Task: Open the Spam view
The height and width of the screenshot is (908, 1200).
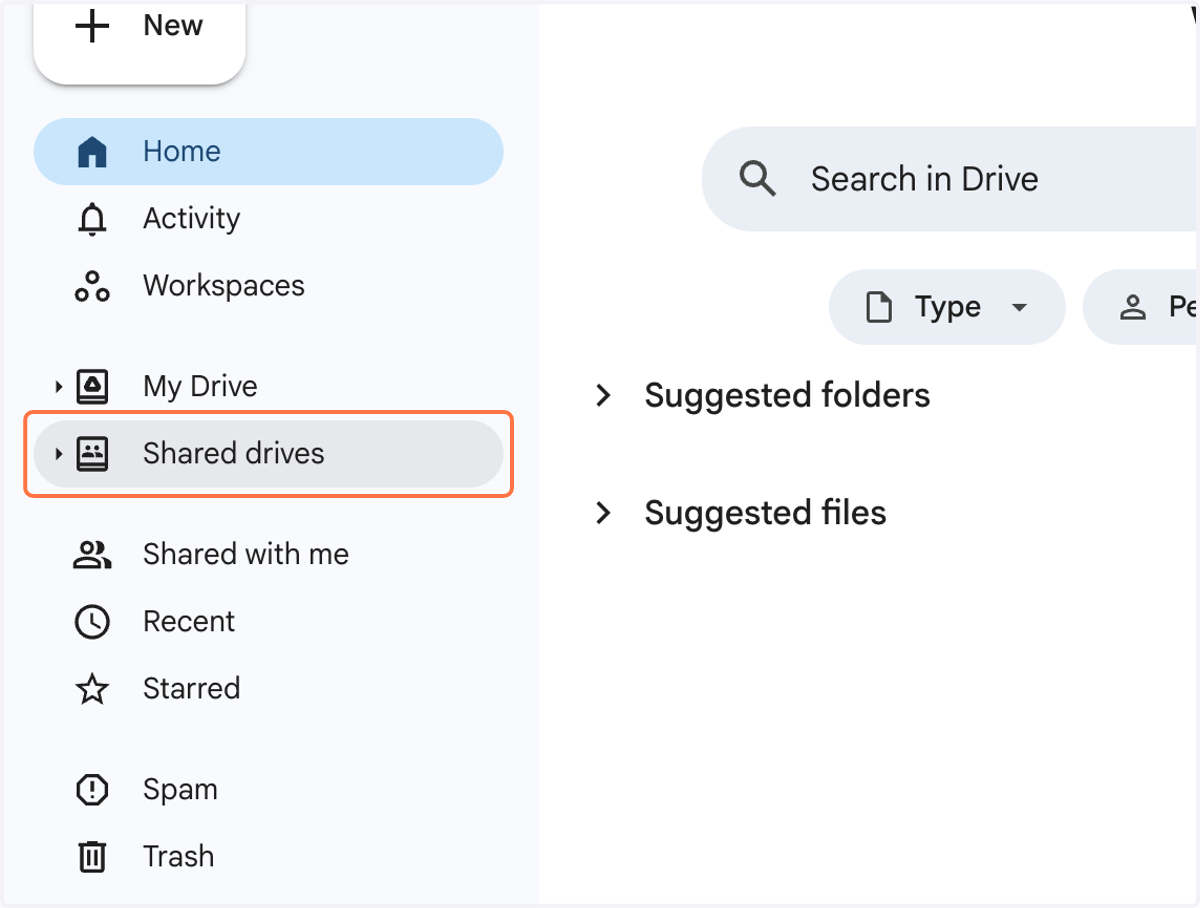Action: pos(268,790)
